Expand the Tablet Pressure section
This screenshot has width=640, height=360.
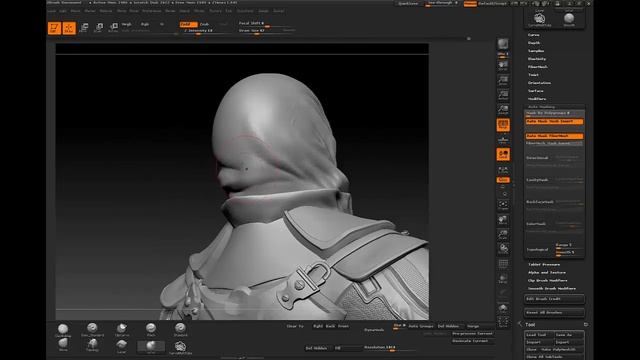pos(544,264)
